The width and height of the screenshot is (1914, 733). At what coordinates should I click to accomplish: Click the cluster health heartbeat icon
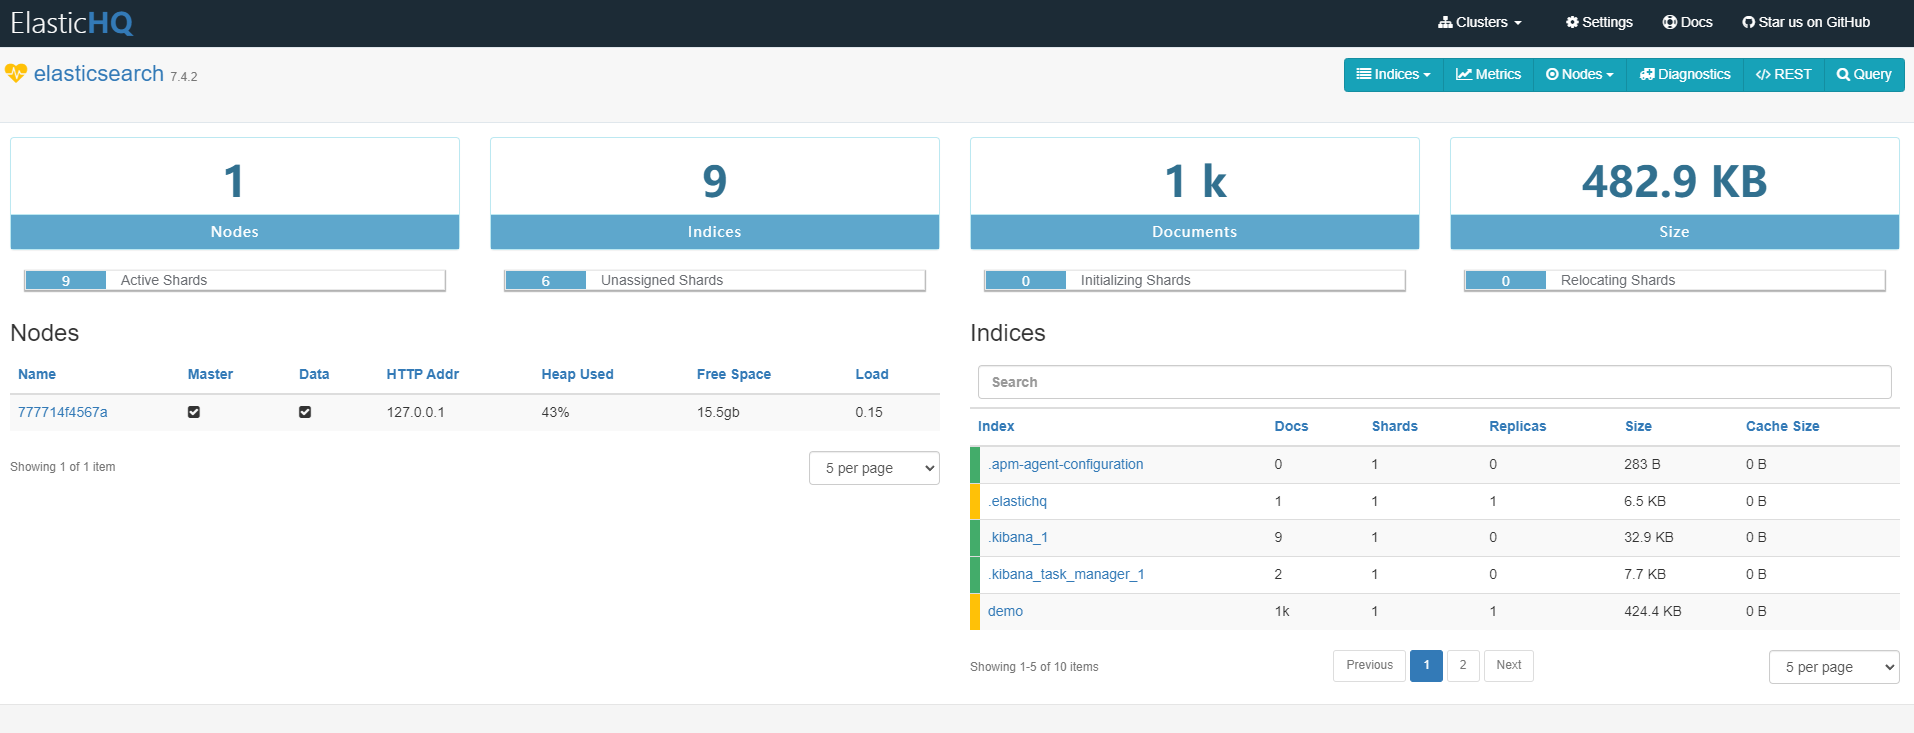[x=16, y=73]
